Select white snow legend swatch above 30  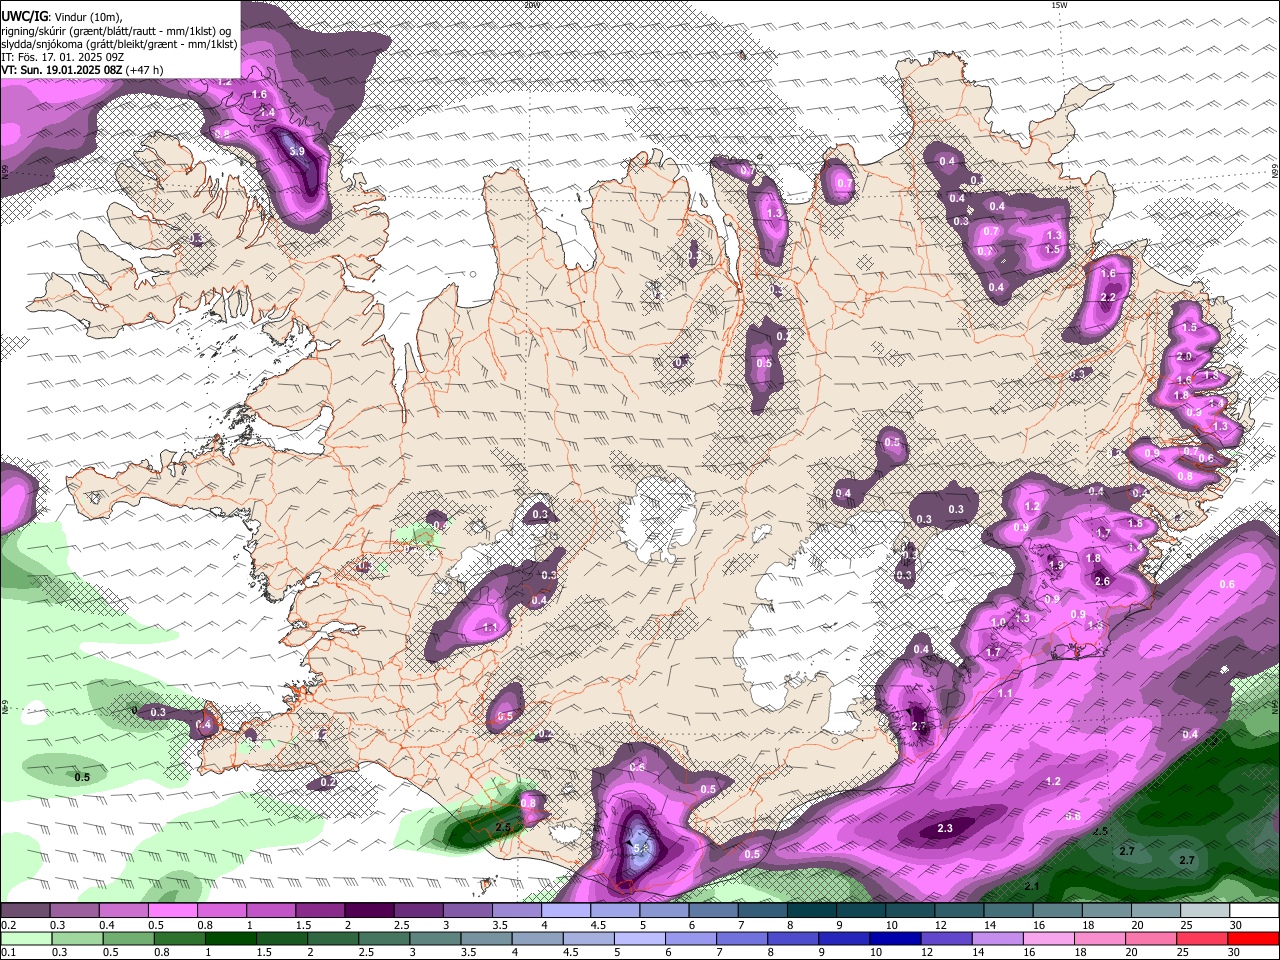[x=1254, y=911]
